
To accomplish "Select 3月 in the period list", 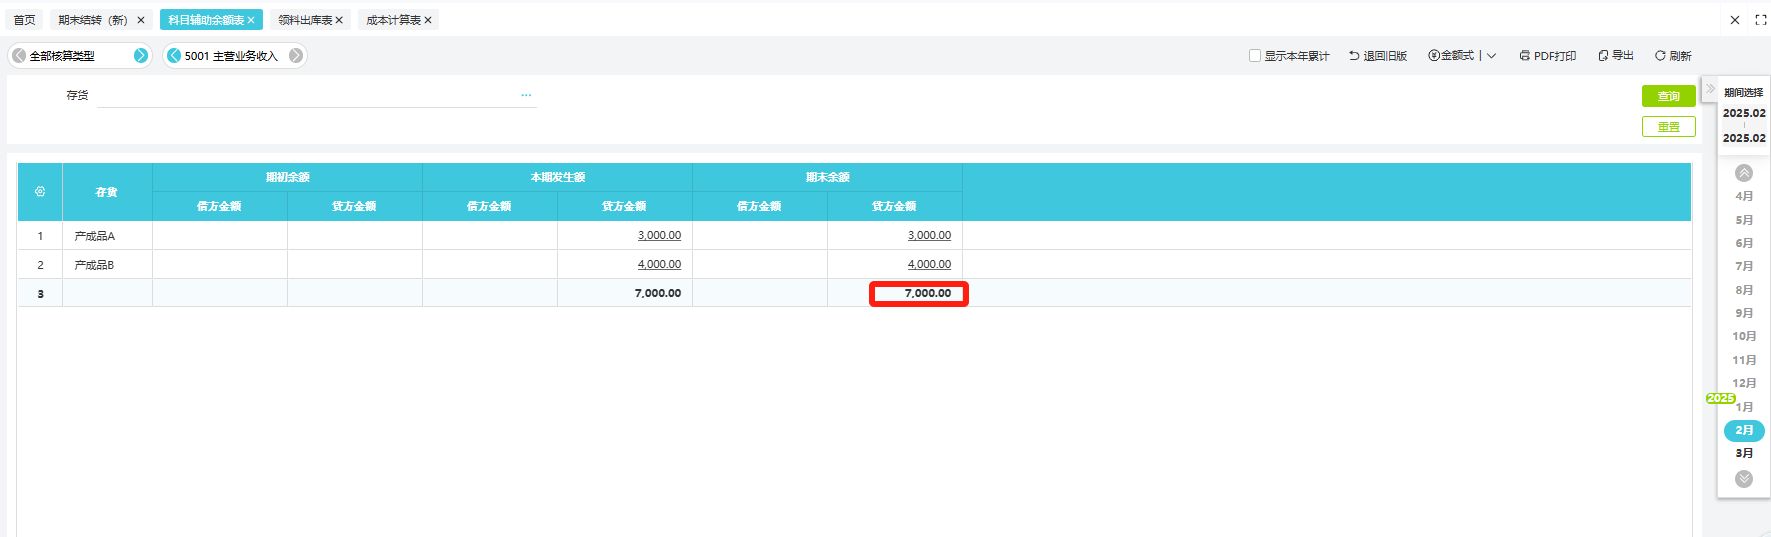I will pos(1744,453).
